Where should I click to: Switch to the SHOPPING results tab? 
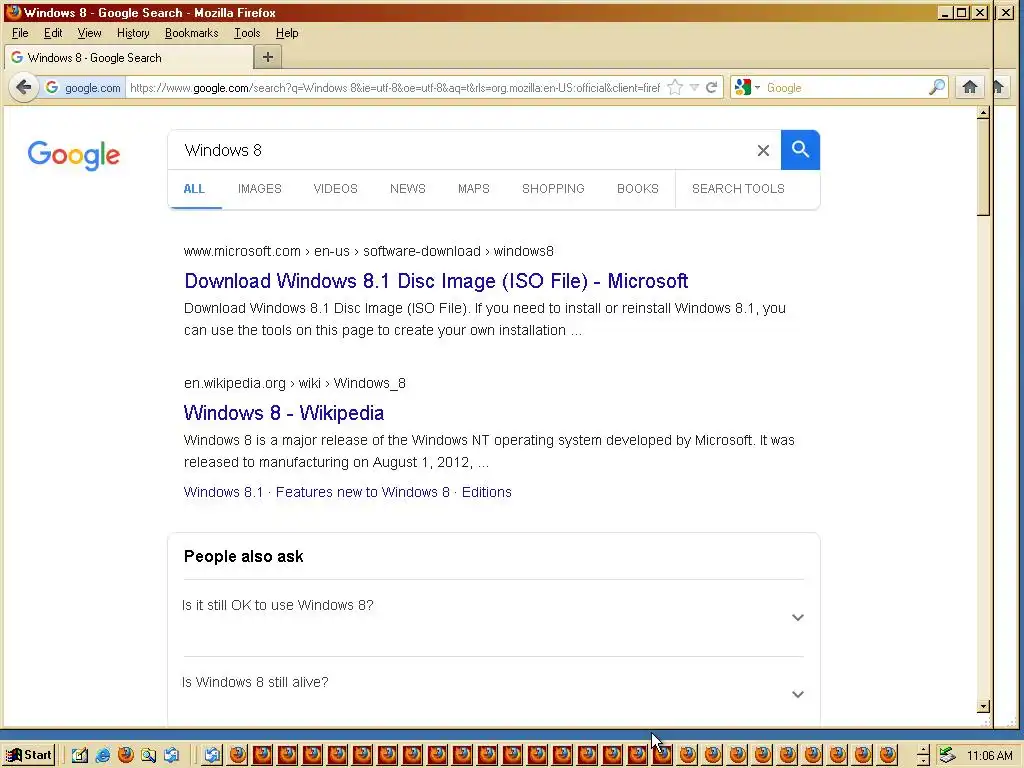click(x=553, y=189)
